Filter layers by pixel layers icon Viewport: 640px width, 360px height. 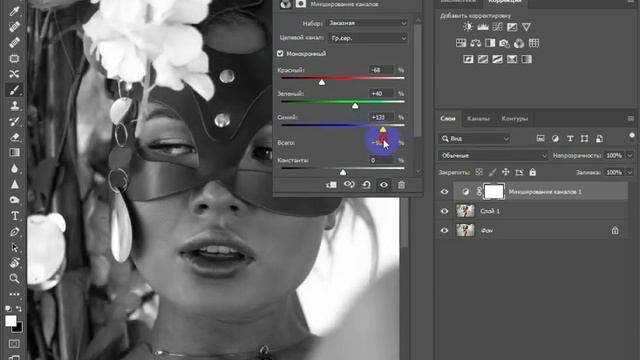(x=540, y=139)
